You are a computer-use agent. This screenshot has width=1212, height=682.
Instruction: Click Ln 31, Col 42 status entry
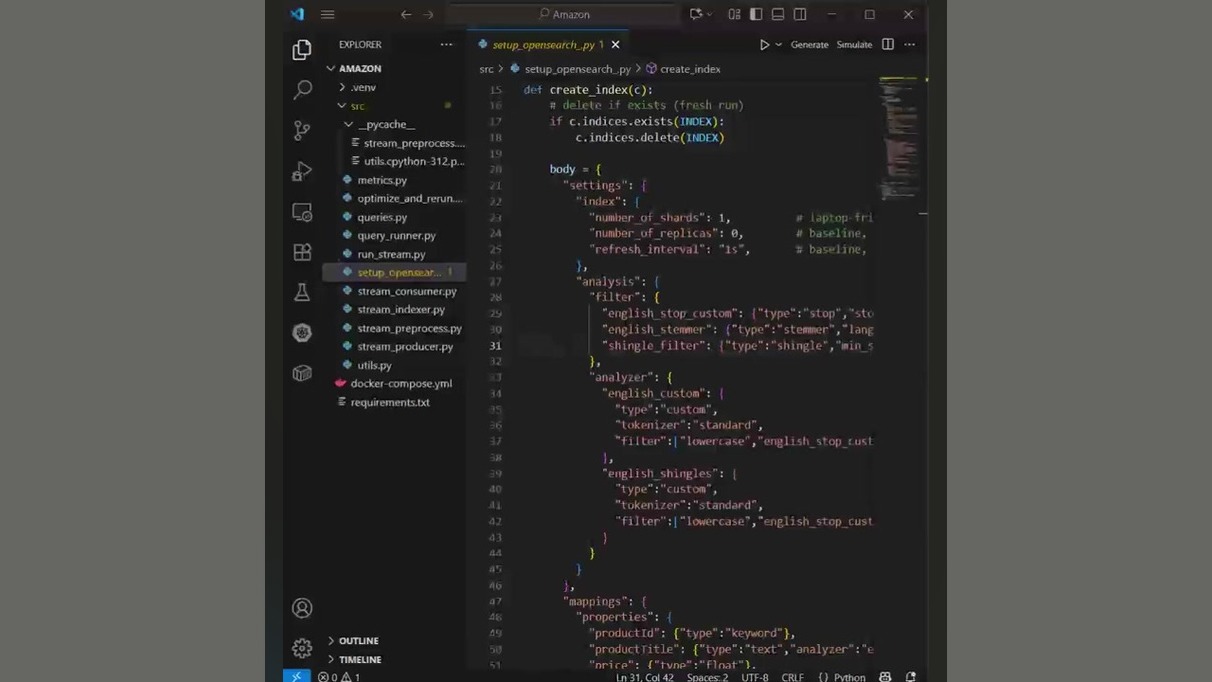(x=645, y=676)
